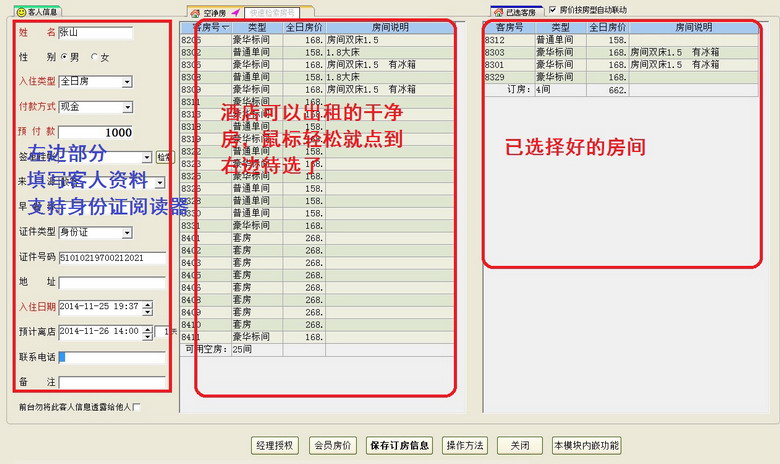
Task: Open the 会员房价 button
Action: tap(331, 445)
